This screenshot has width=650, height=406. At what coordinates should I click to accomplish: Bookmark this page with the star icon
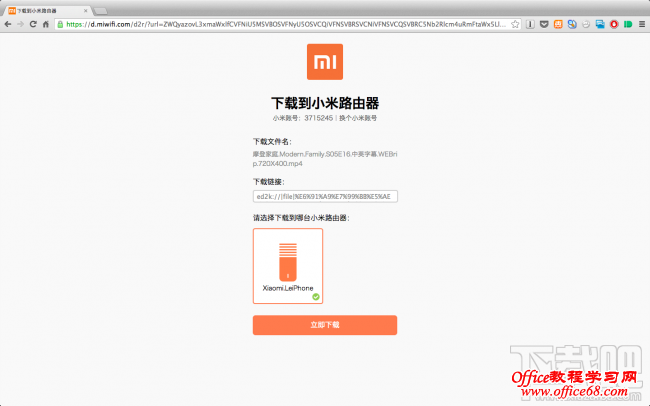click(515, 24)
